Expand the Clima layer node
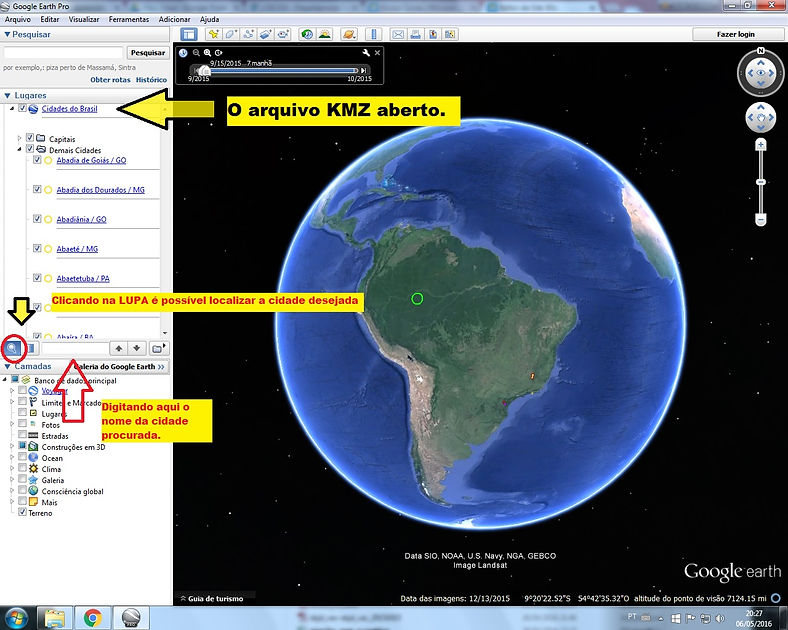This screenshot has width=788, height=630. point(12,468)
